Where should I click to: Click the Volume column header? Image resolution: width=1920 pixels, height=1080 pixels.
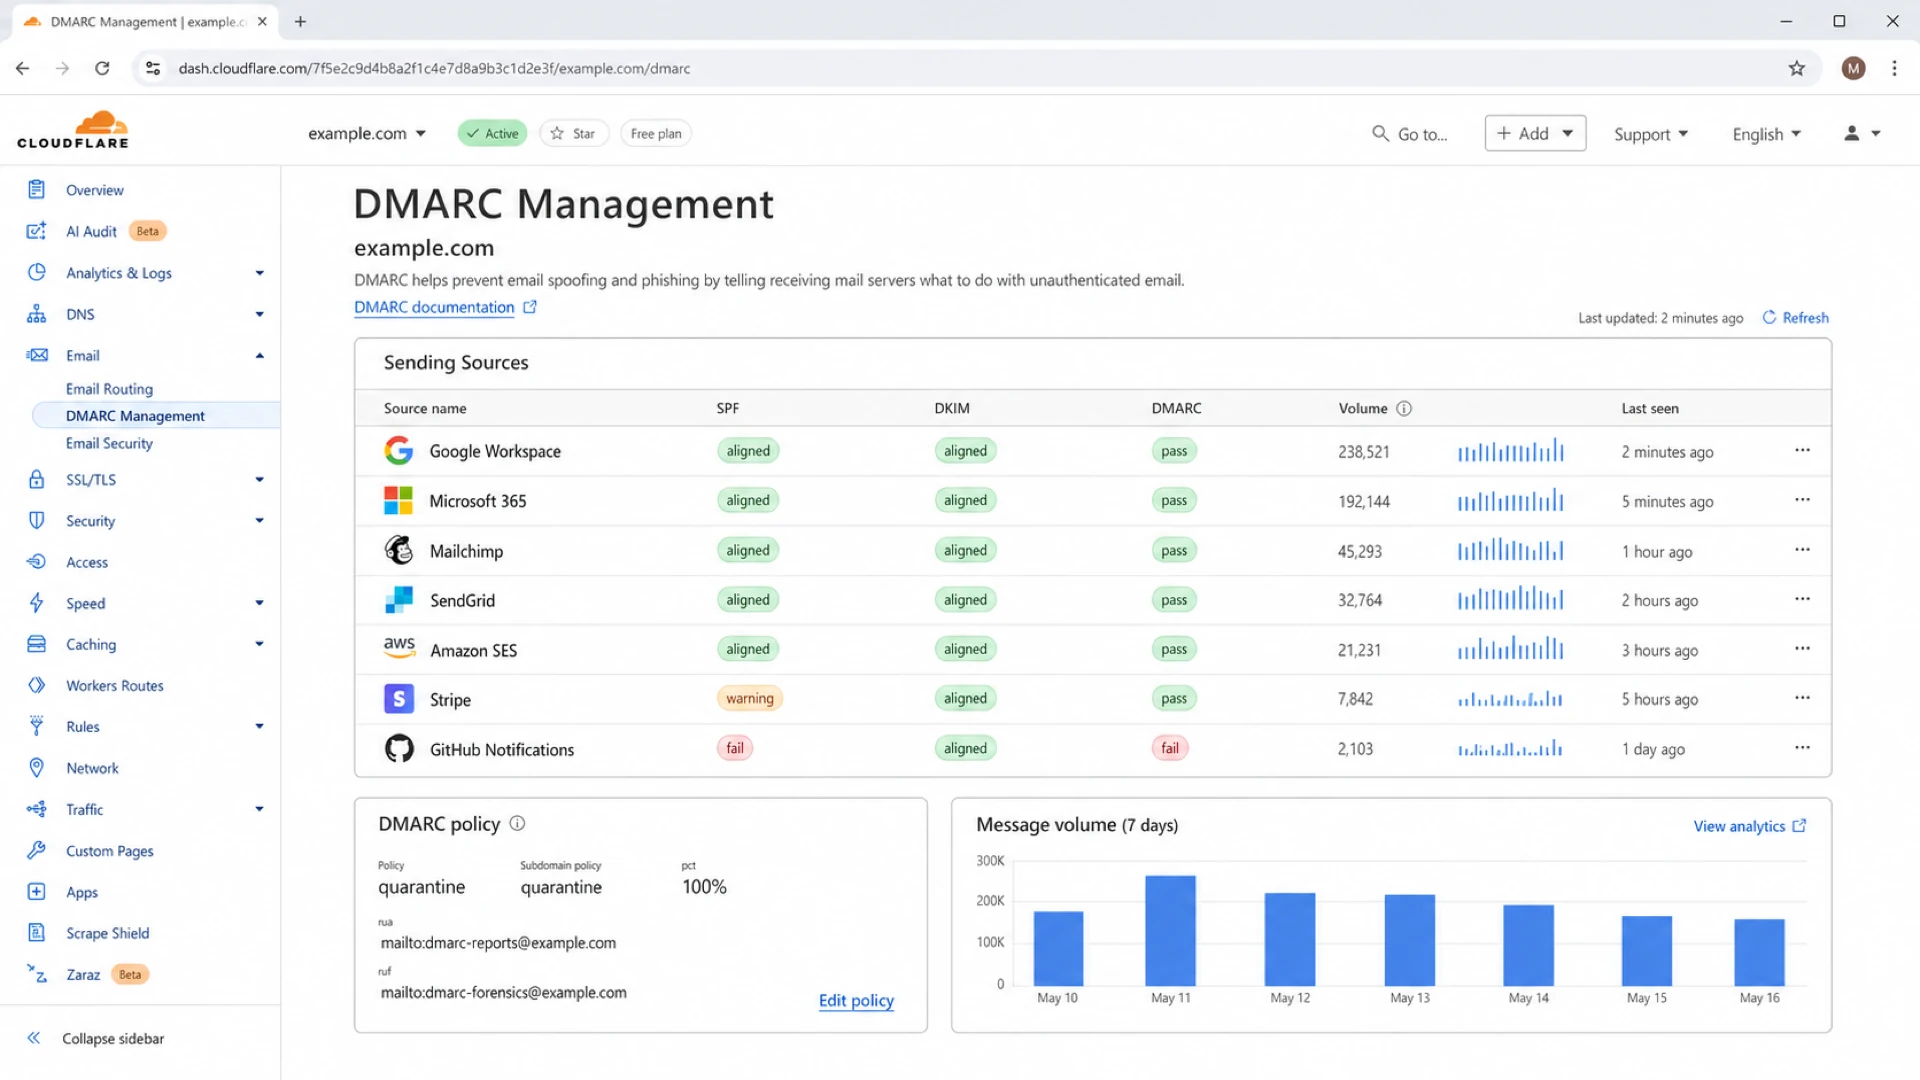click(1362, 408)
